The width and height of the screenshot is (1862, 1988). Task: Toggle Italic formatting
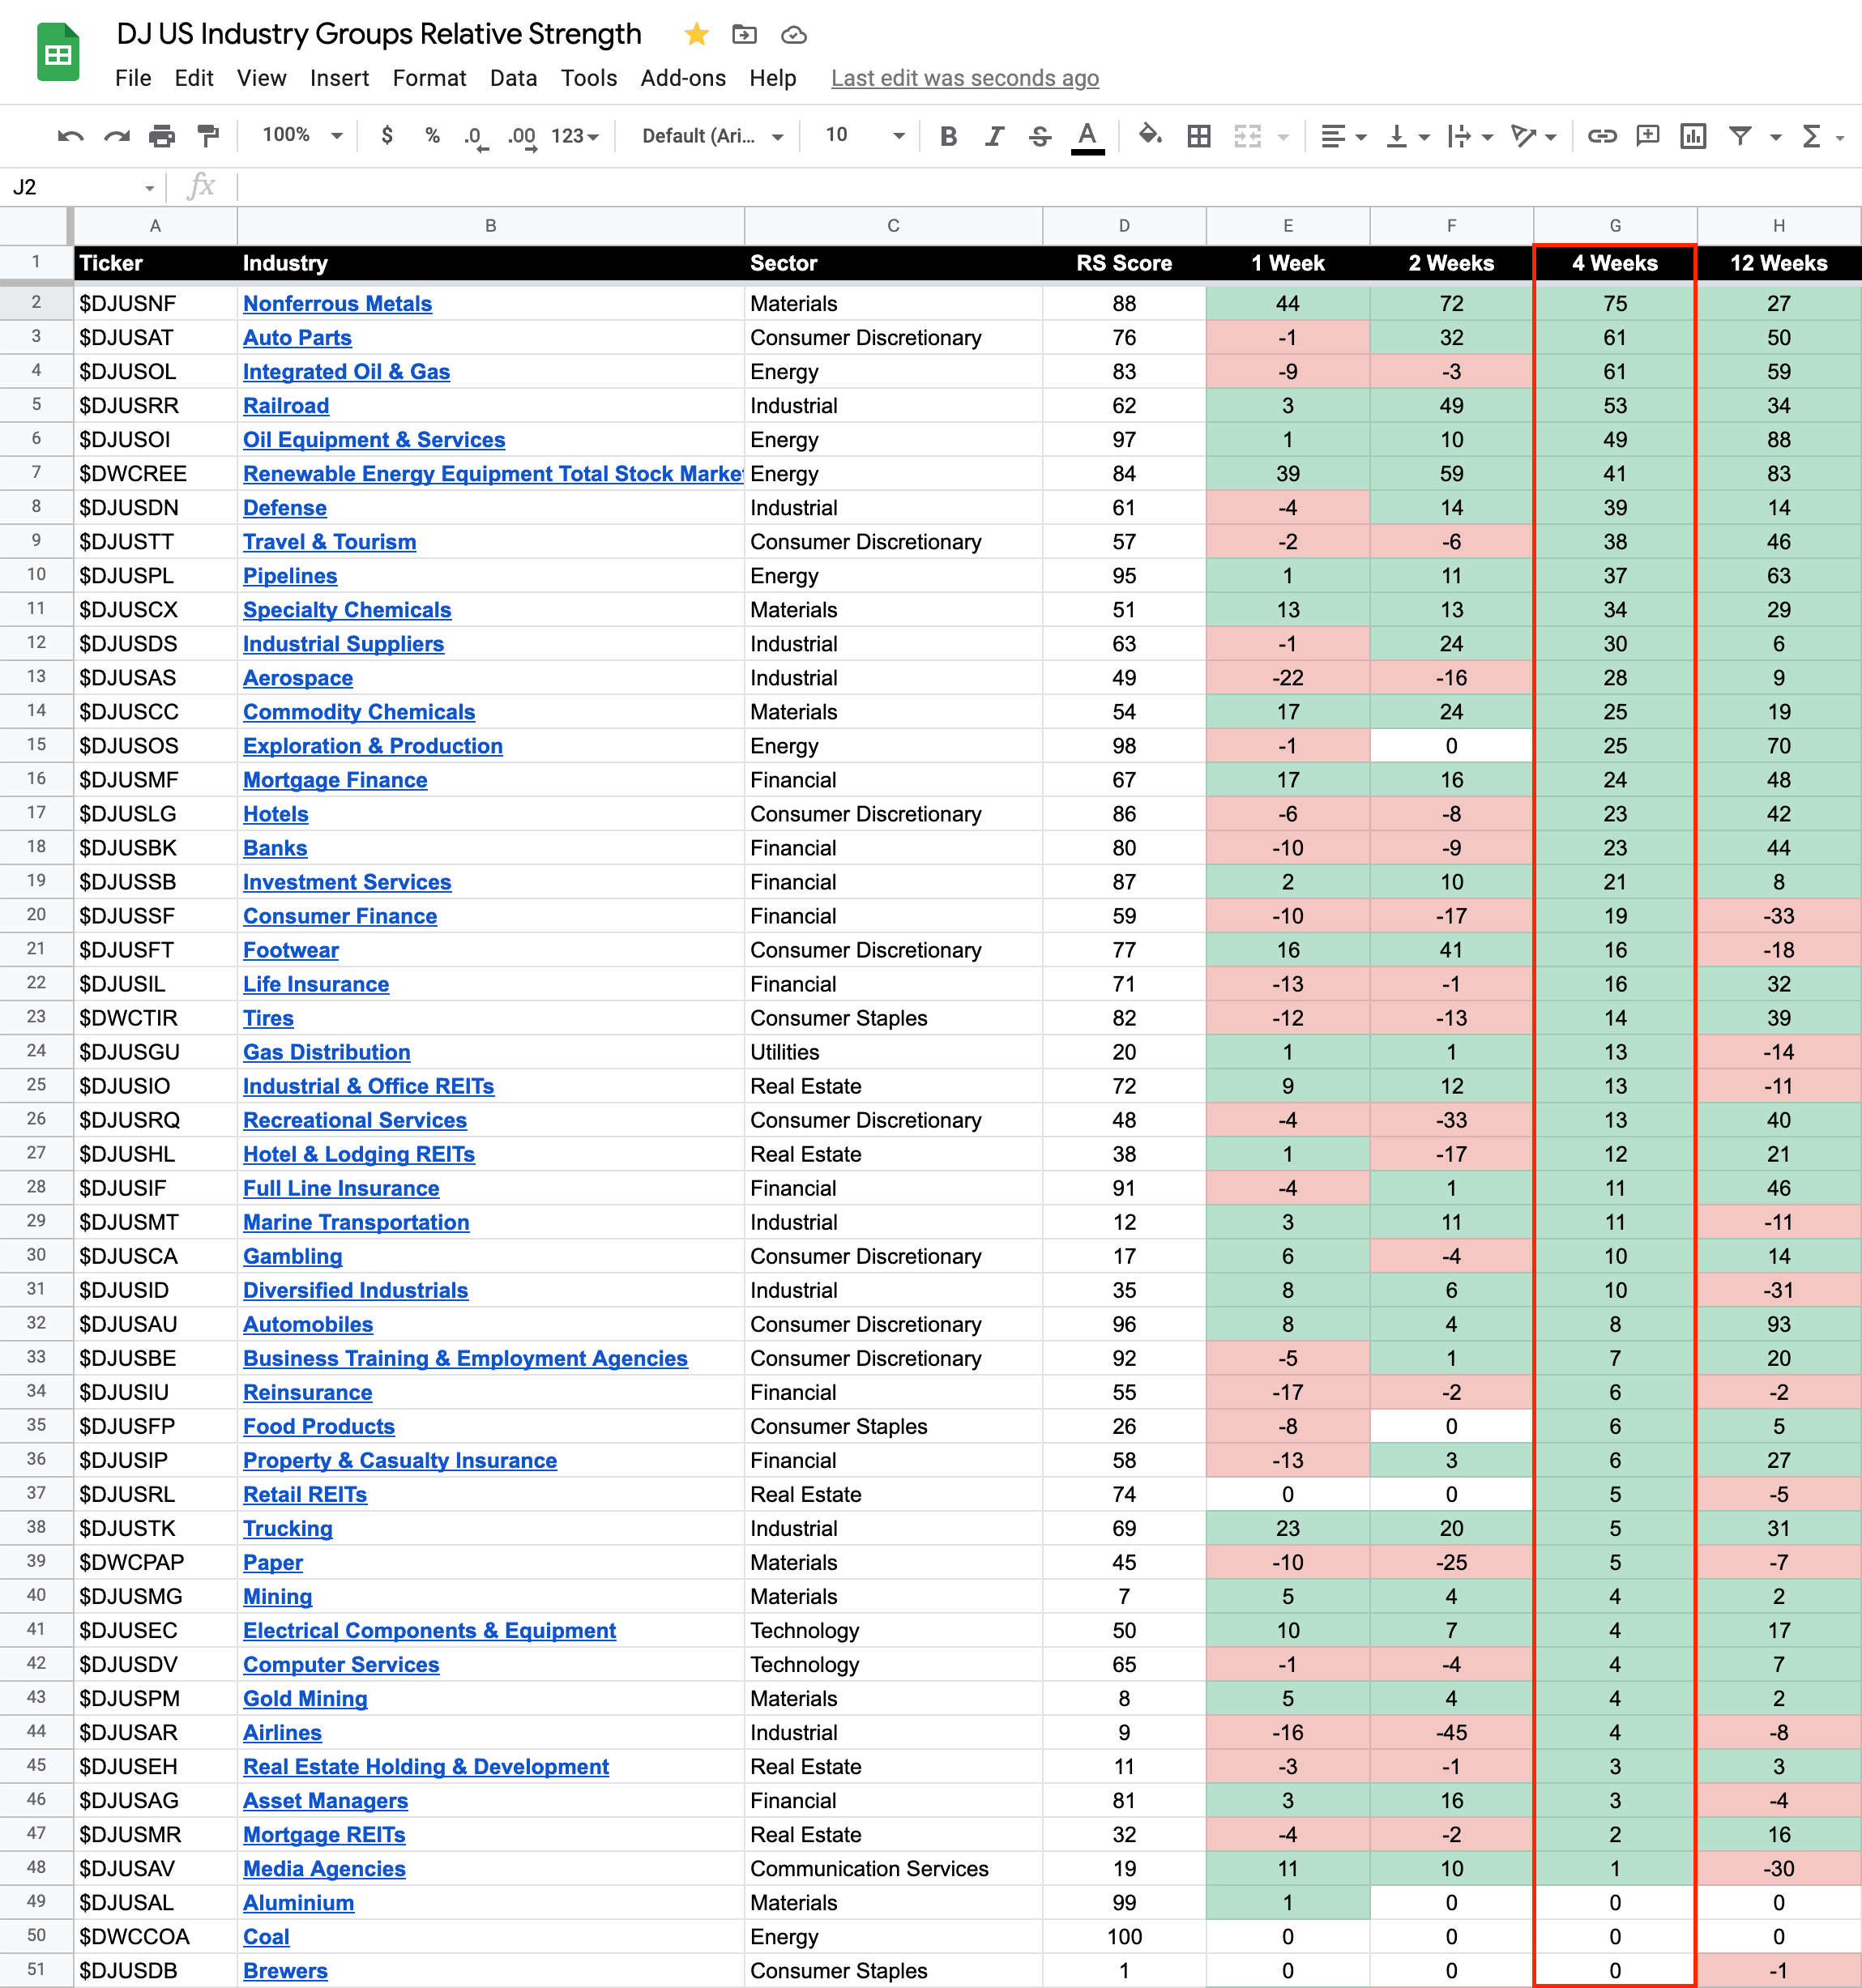[994, 136]
